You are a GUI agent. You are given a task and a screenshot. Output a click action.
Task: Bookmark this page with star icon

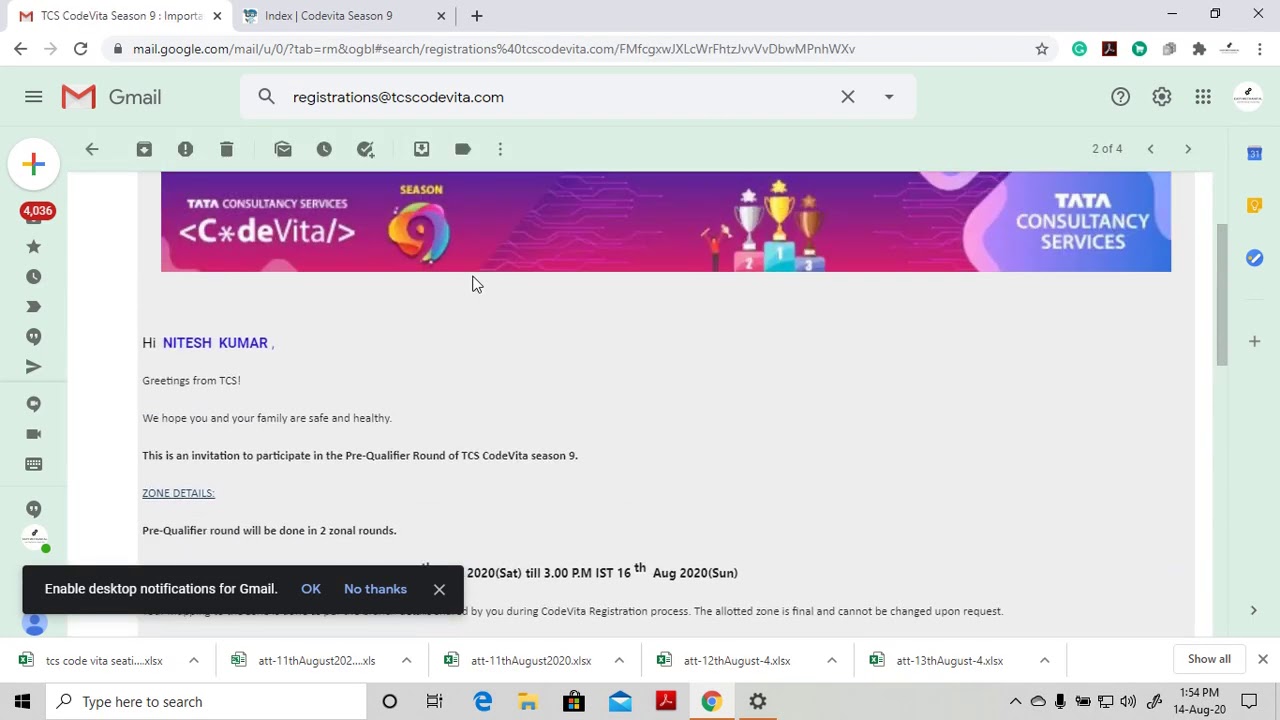tap(1042, 49)
